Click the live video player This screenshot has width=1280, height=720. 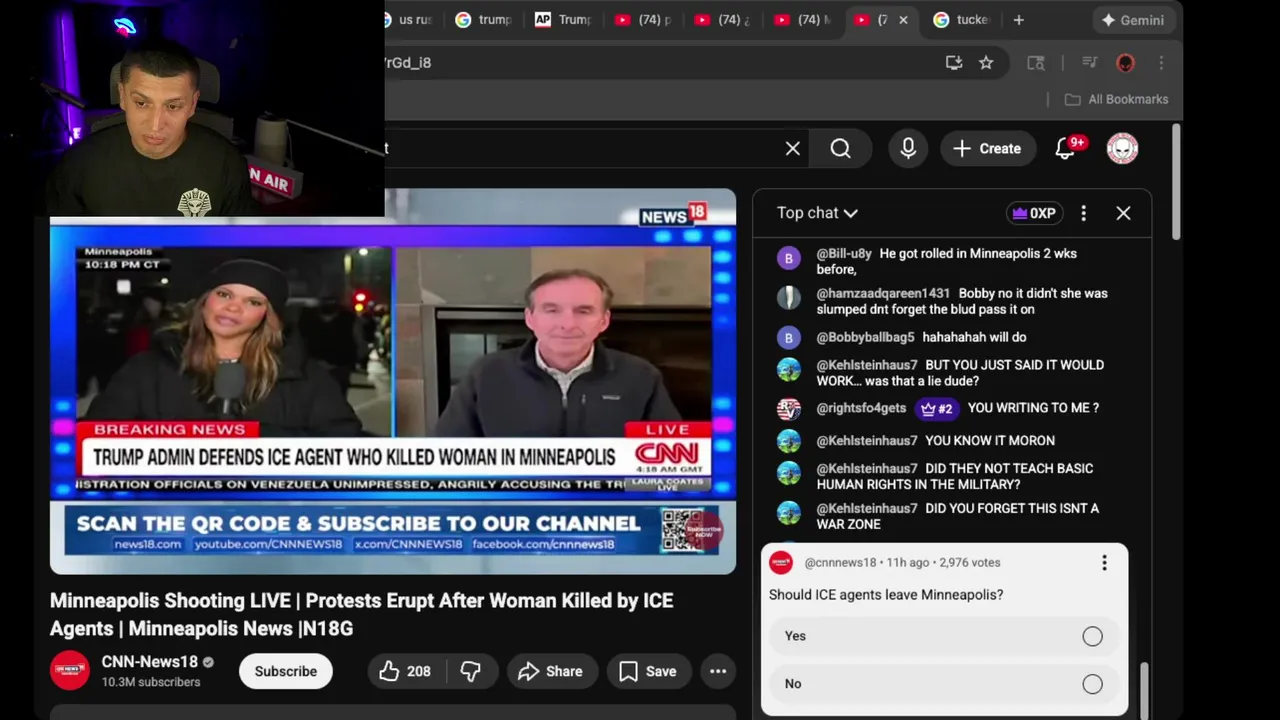pyautogui.click(x=392, y=381)
